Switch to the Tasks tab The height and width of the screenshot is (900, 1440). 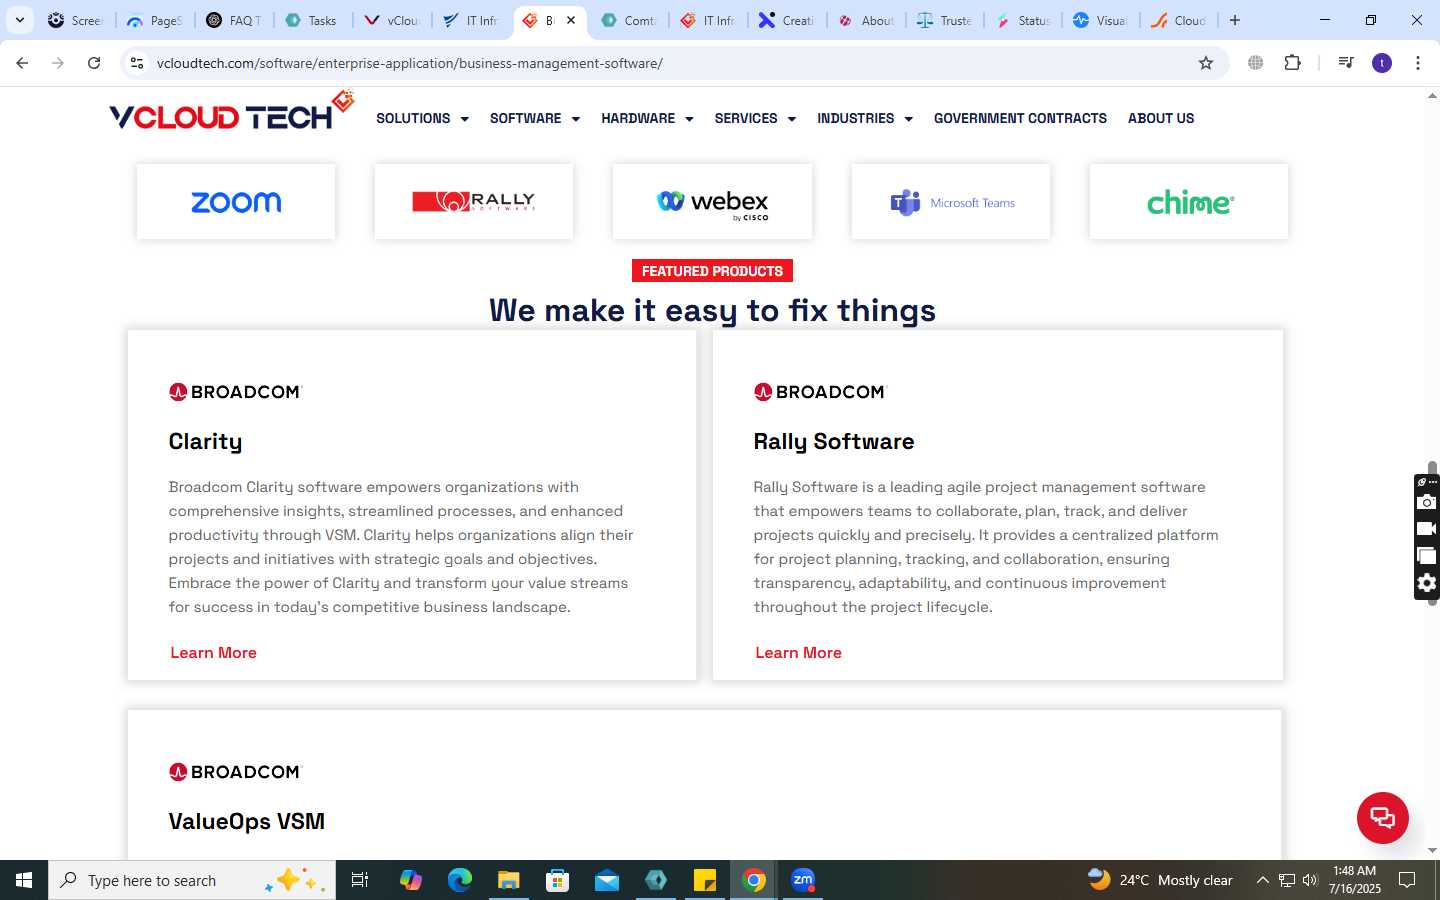tap(312, 20)
